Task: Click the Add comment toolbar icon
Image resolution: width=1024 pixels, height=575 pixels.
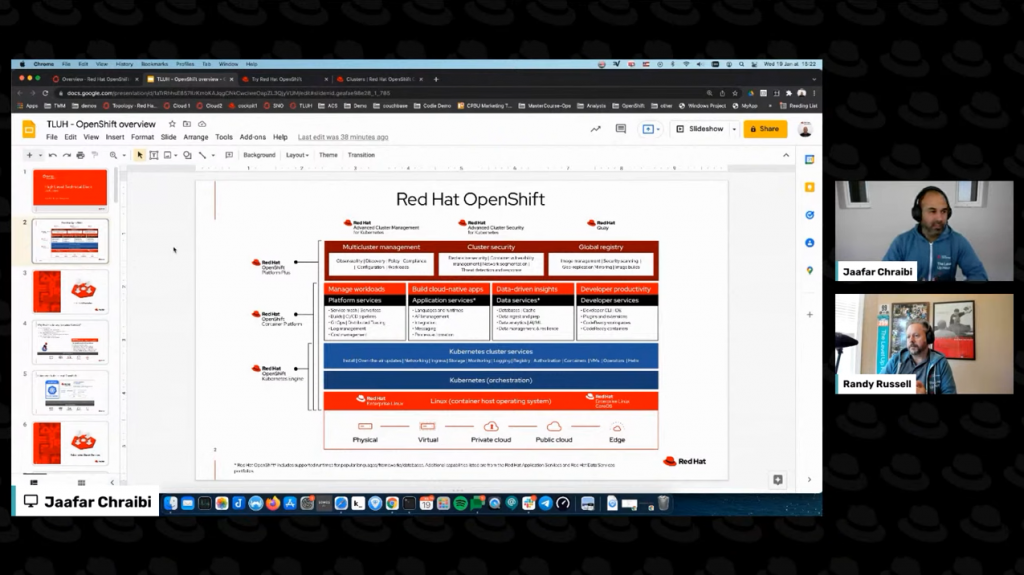Action: click(x=229, y=155)
